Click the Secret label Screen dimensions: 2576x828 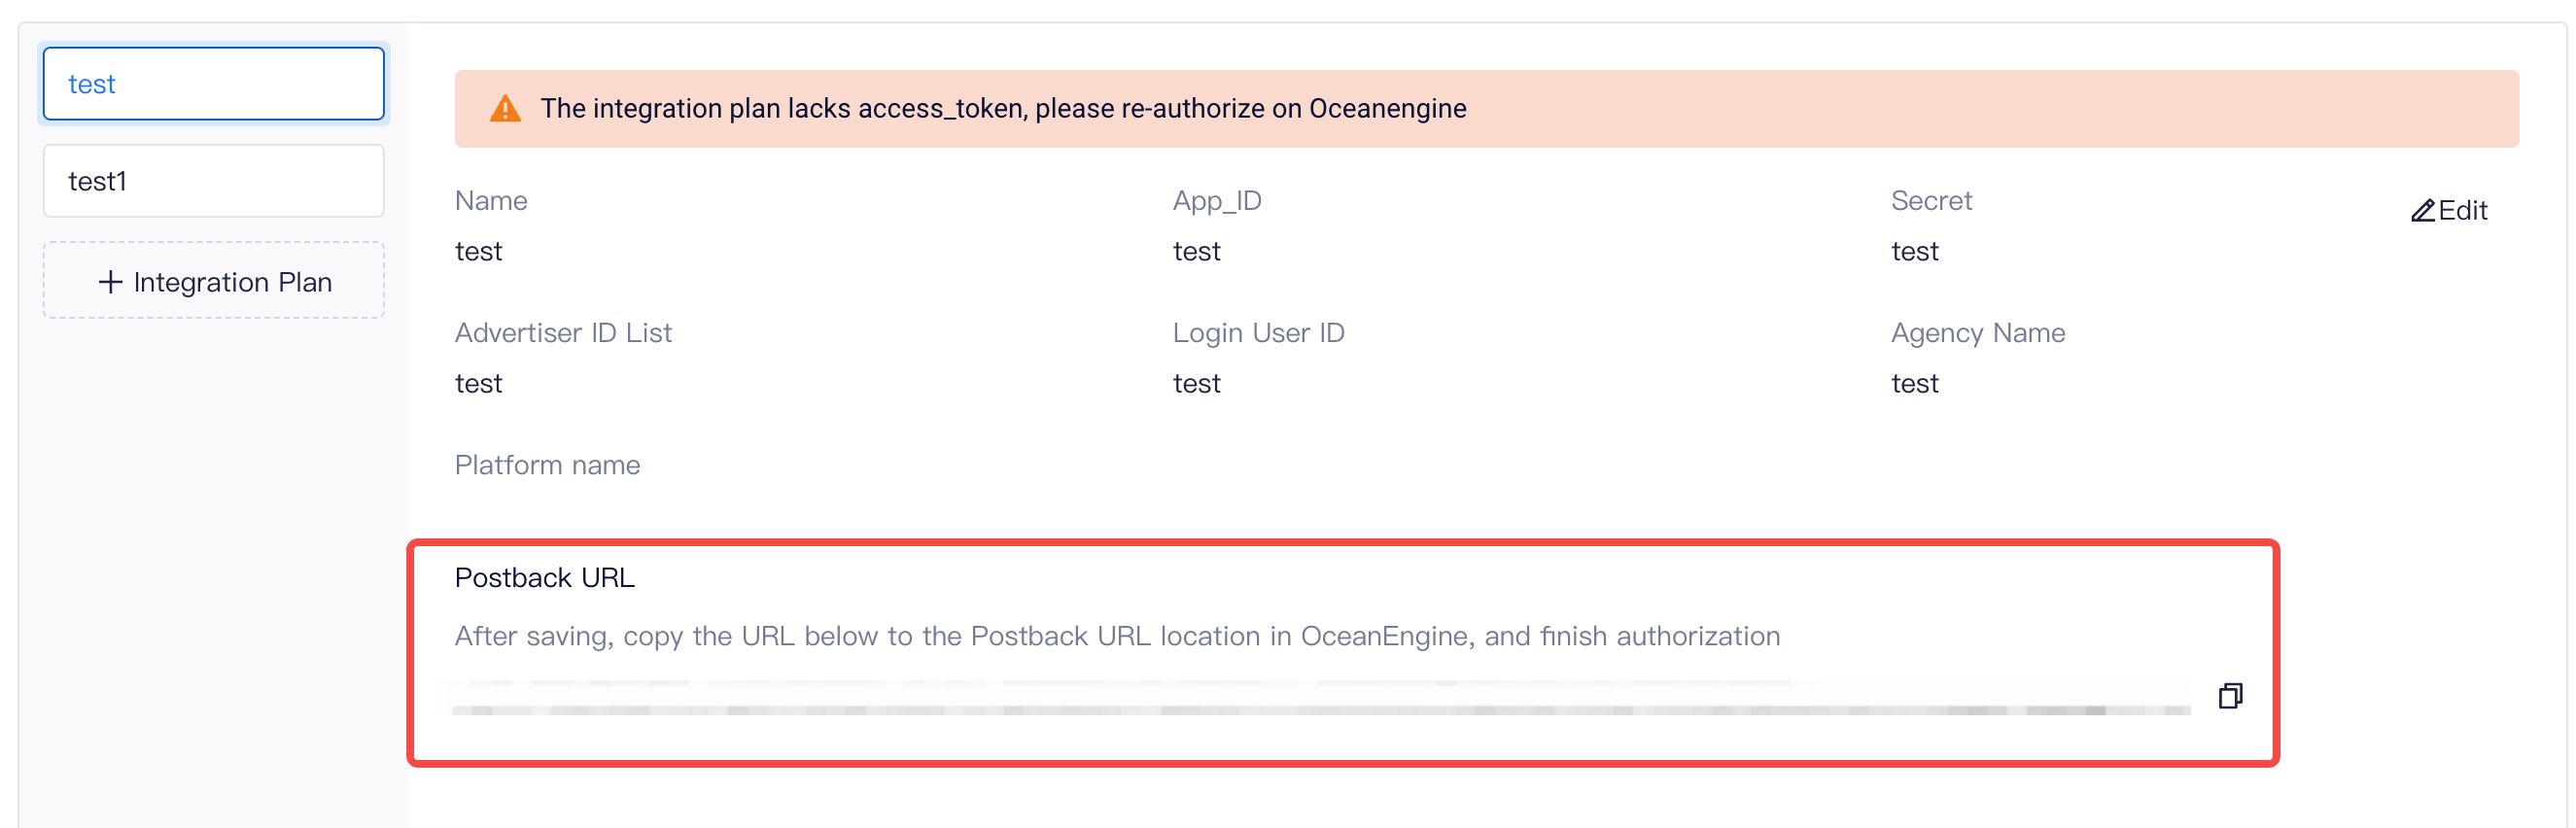[x=1930, y=201]
